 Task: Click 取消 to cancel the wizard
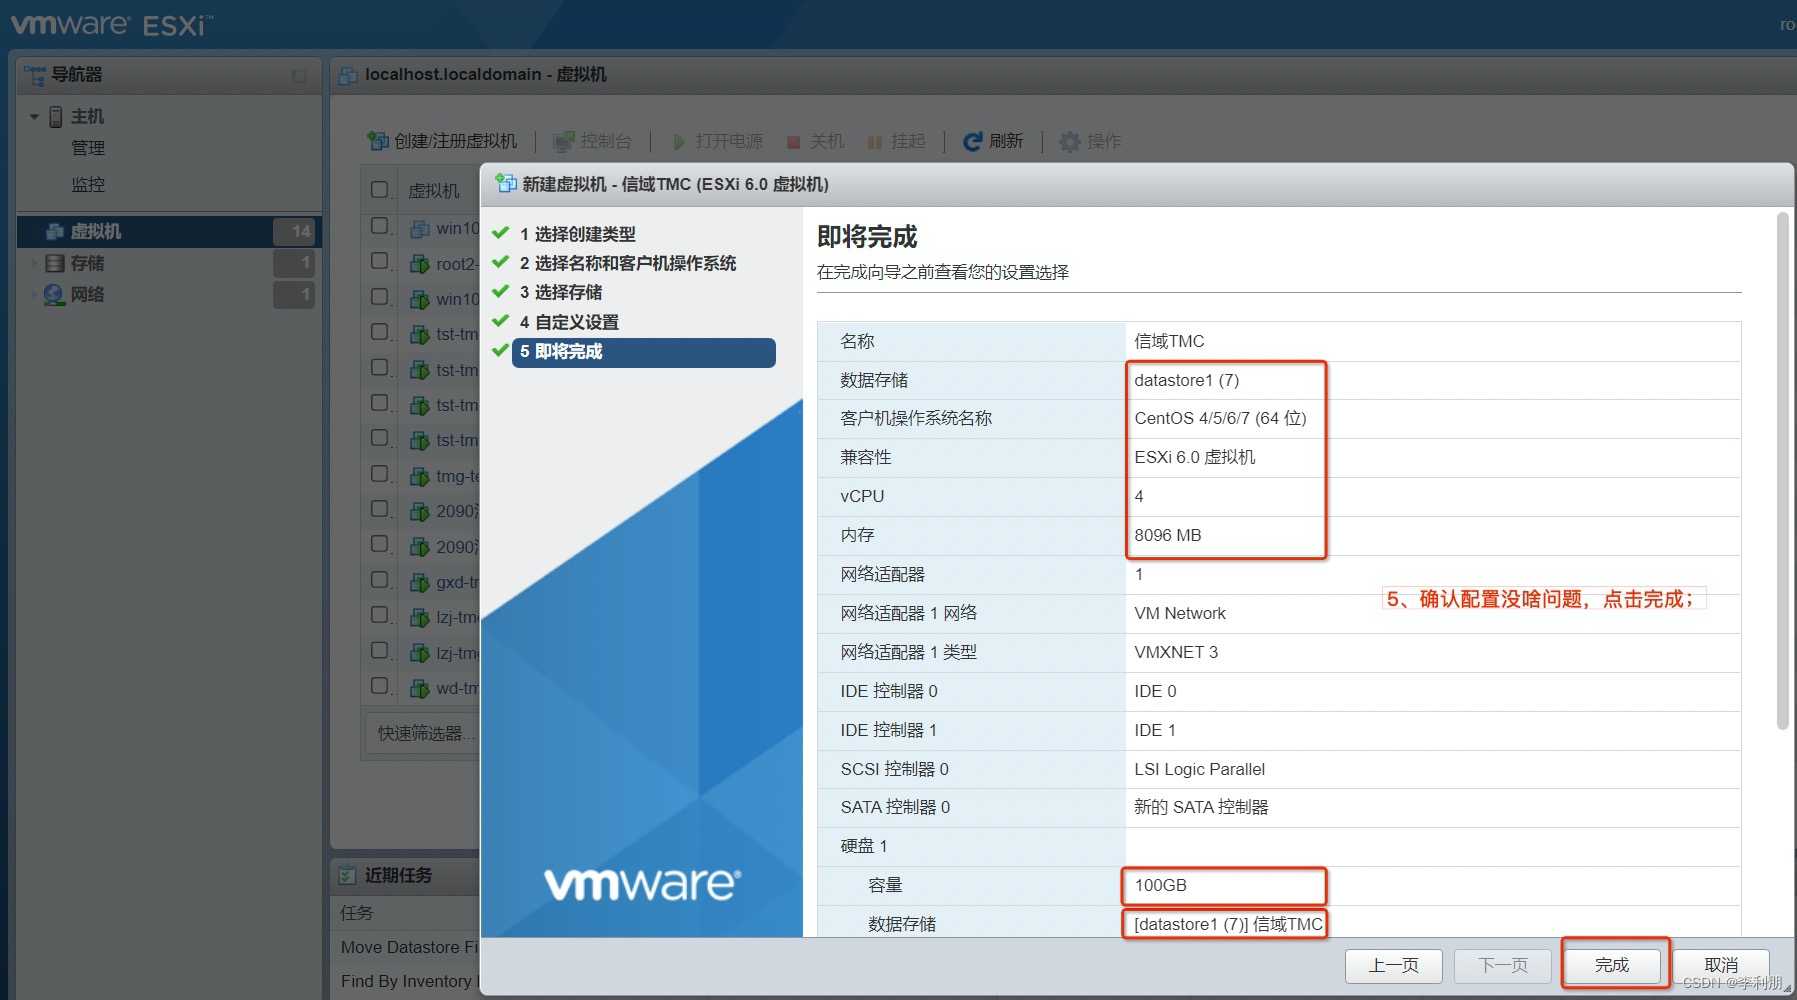[x=1721, y=965]
